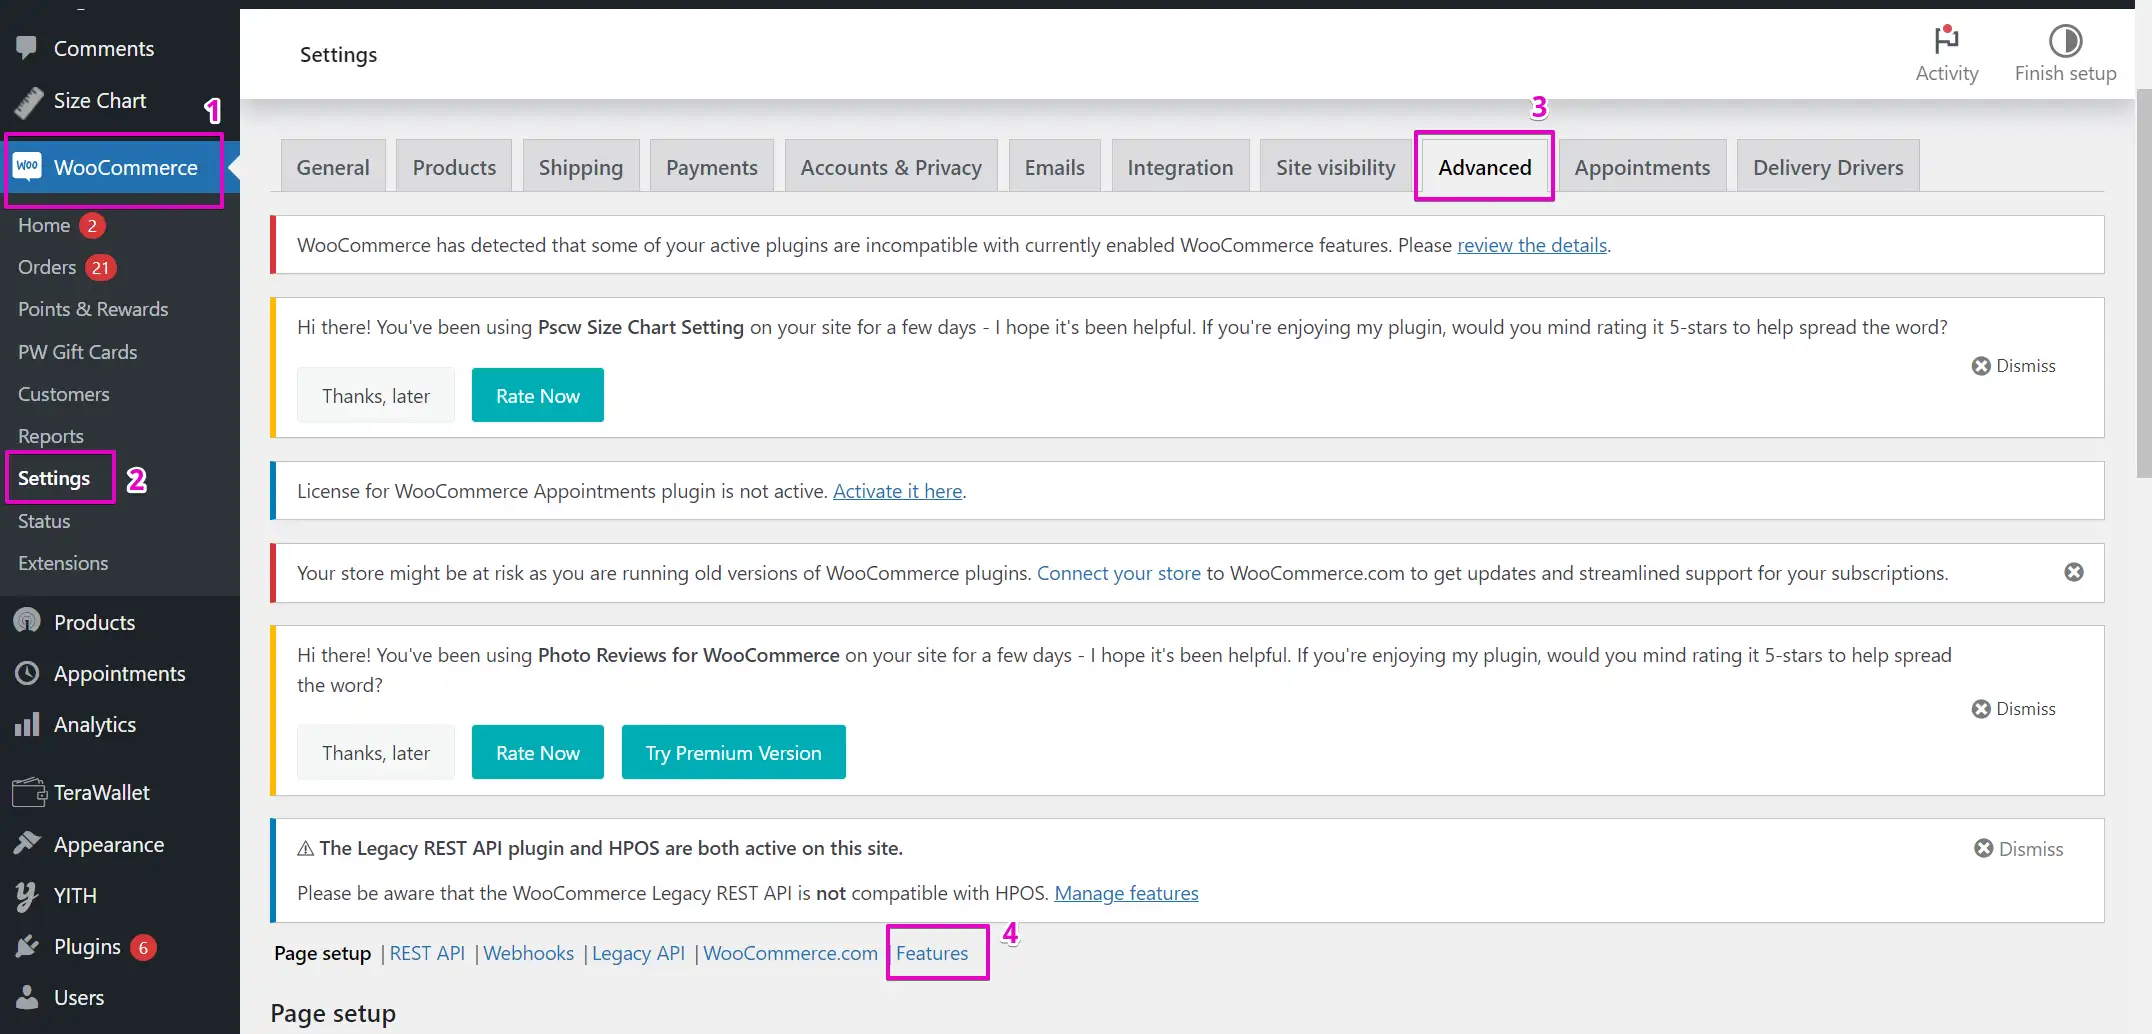Image resolution: width=2152 pixels, height=1034 pixels.
Task: Open PW Gift Cards submenu item
Action: click(77, 352)
